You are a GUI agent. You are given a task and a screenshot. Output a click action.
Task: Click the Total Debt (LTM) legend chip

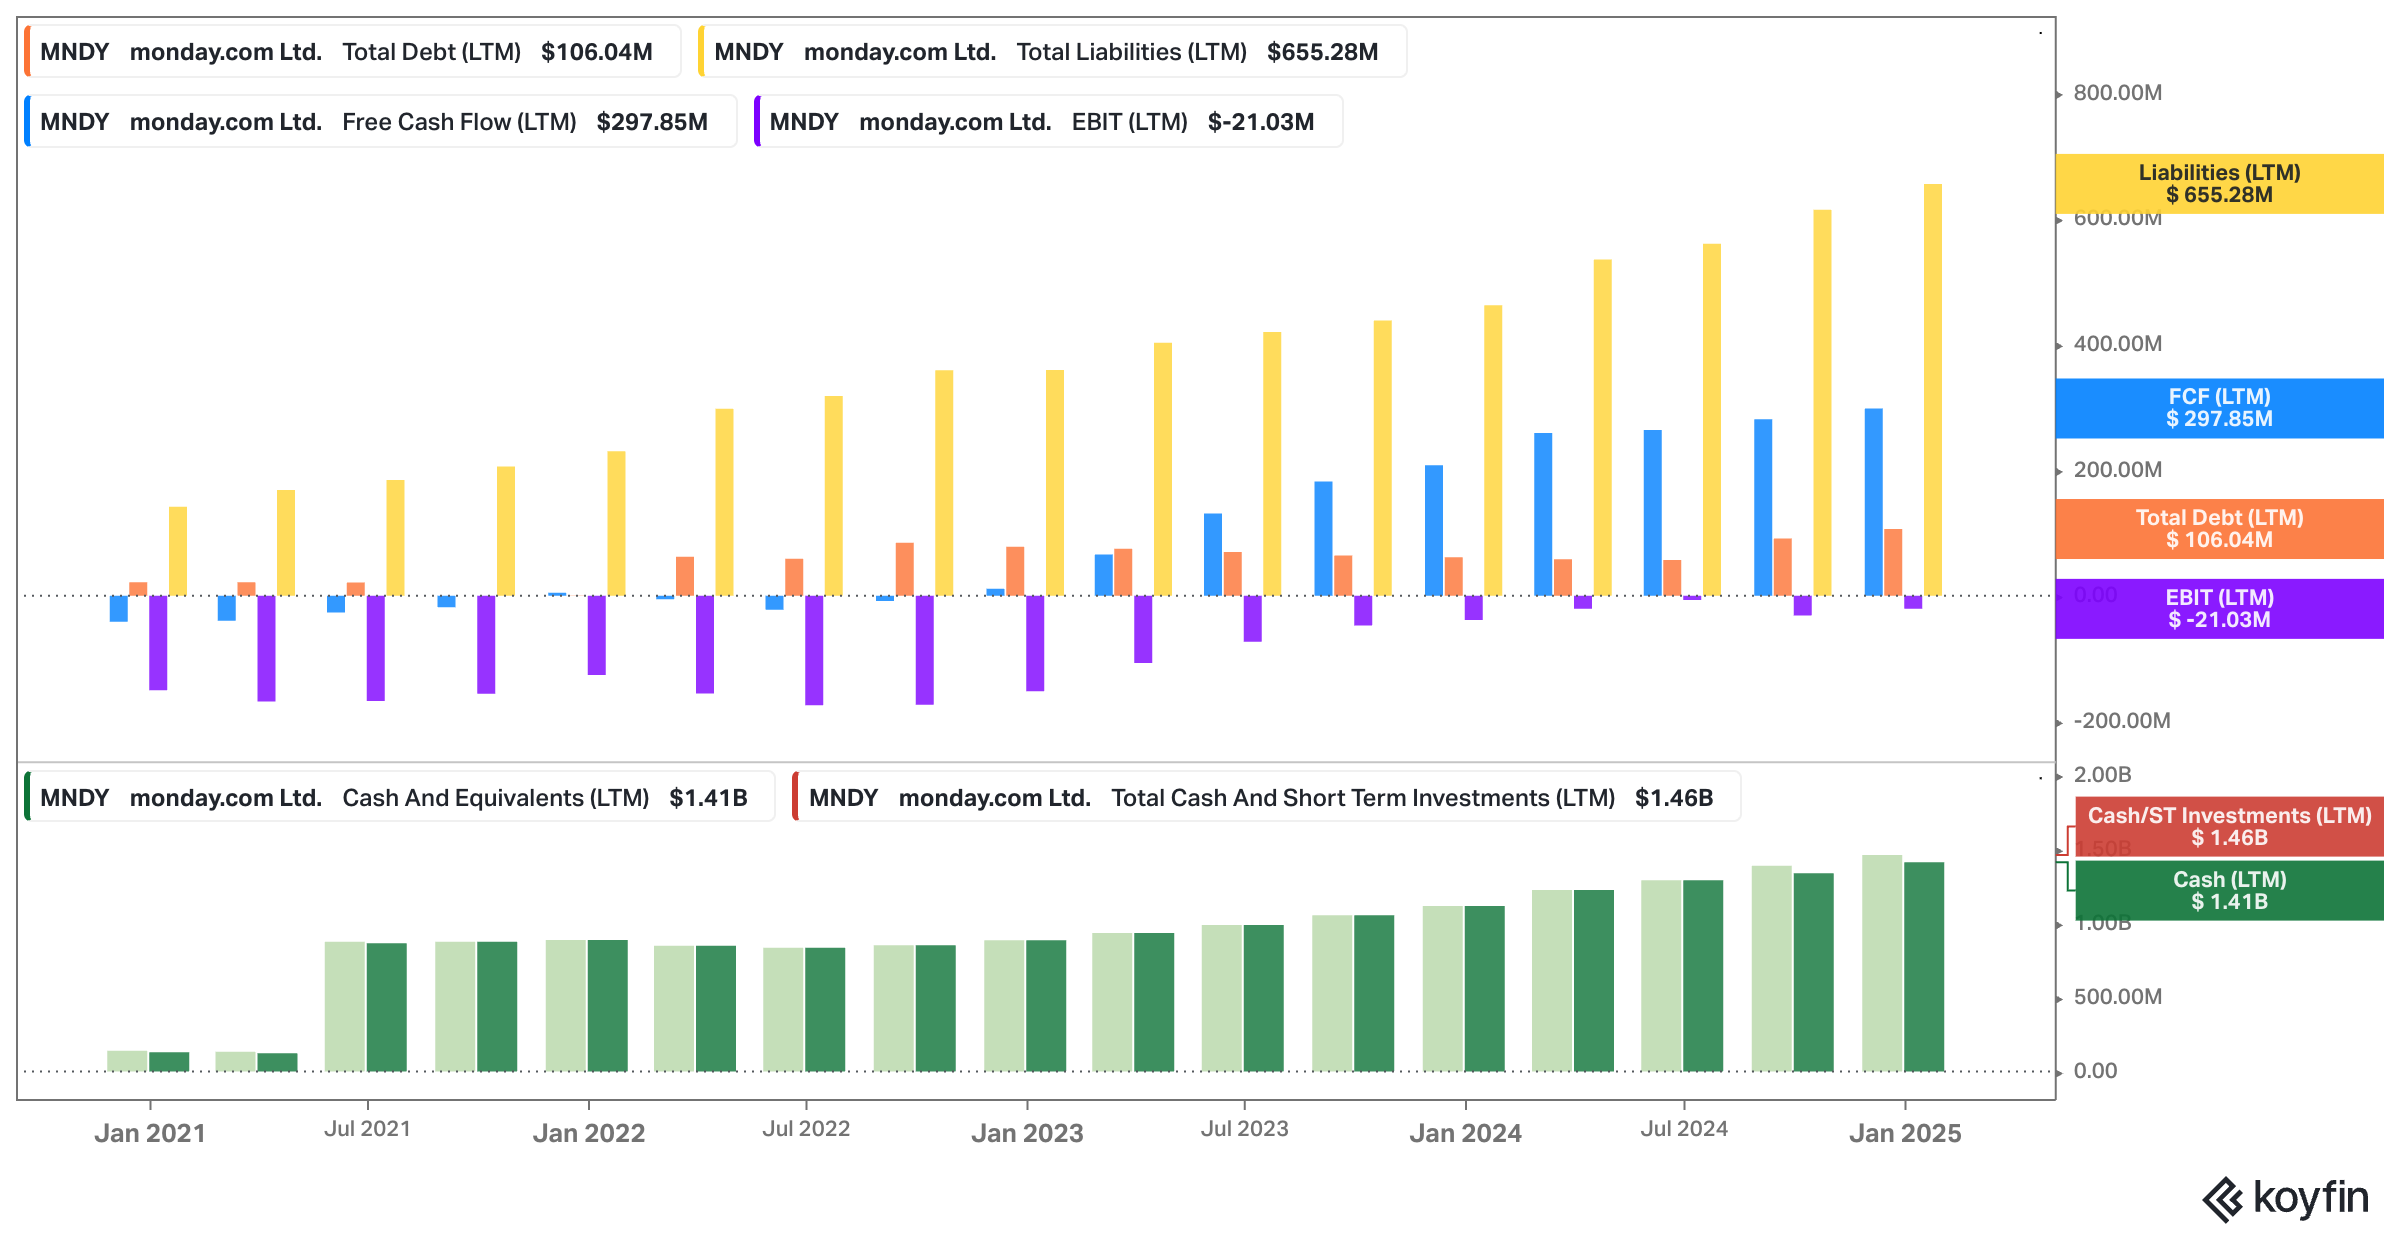(352, 52)
